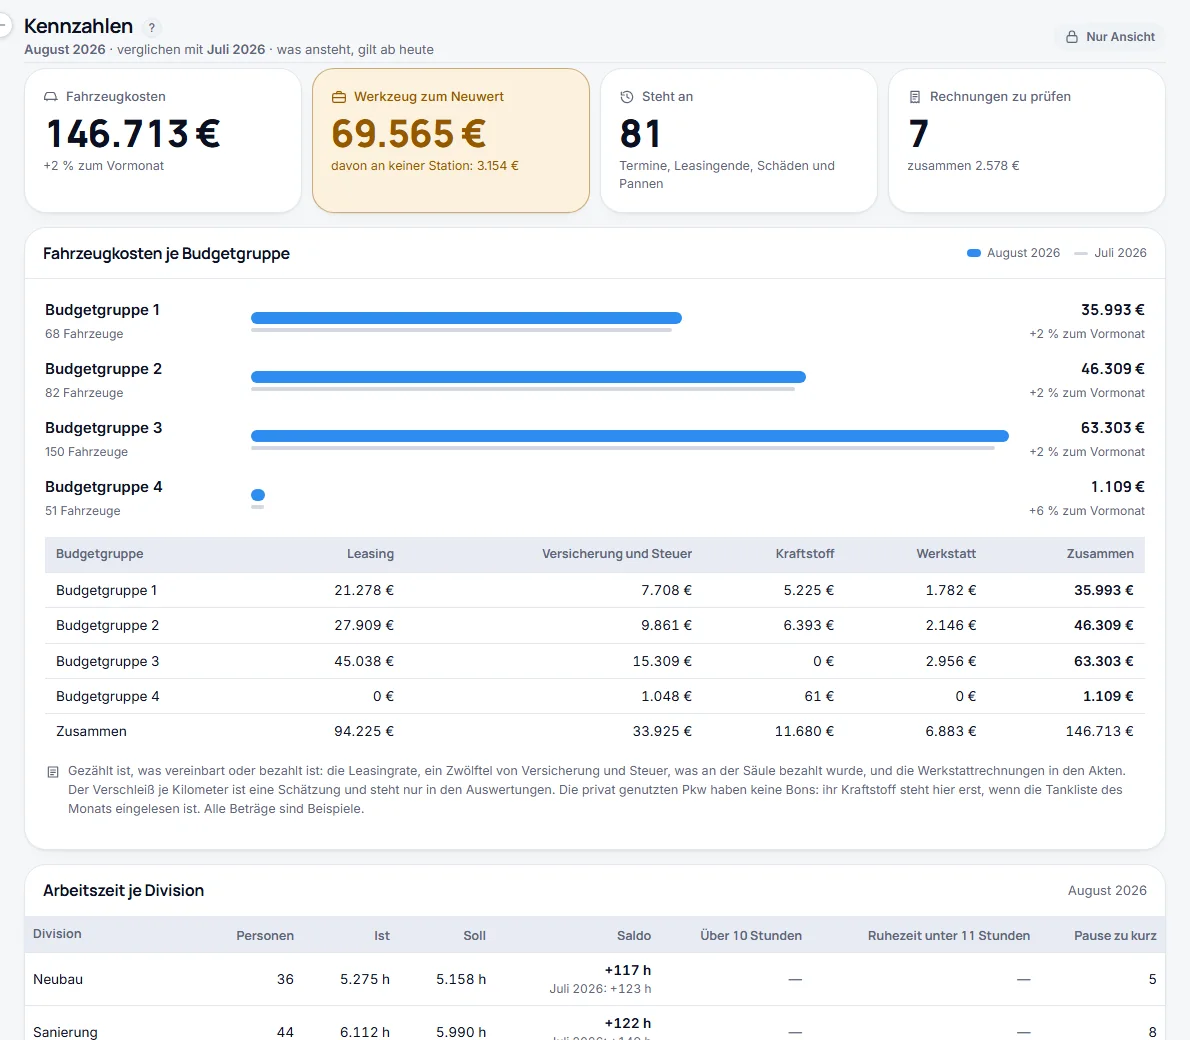Image resolution: width=1190 pixels, height=1040 pixels.
Task: Click the Pause zu kurz column header
Action: [1115, 935]
